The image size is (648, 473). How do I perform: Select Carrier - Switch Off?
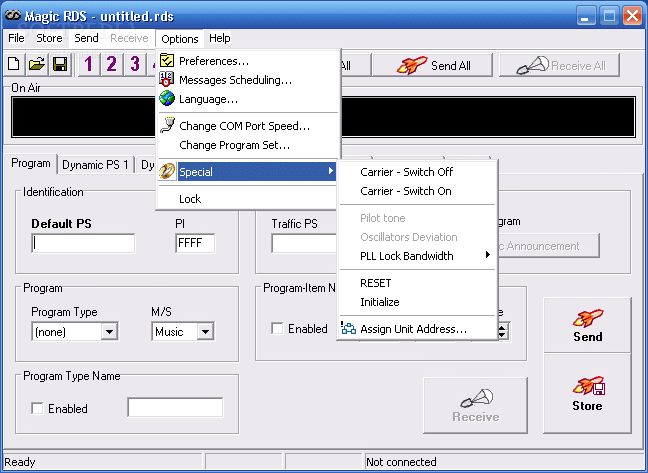(417, 172)
